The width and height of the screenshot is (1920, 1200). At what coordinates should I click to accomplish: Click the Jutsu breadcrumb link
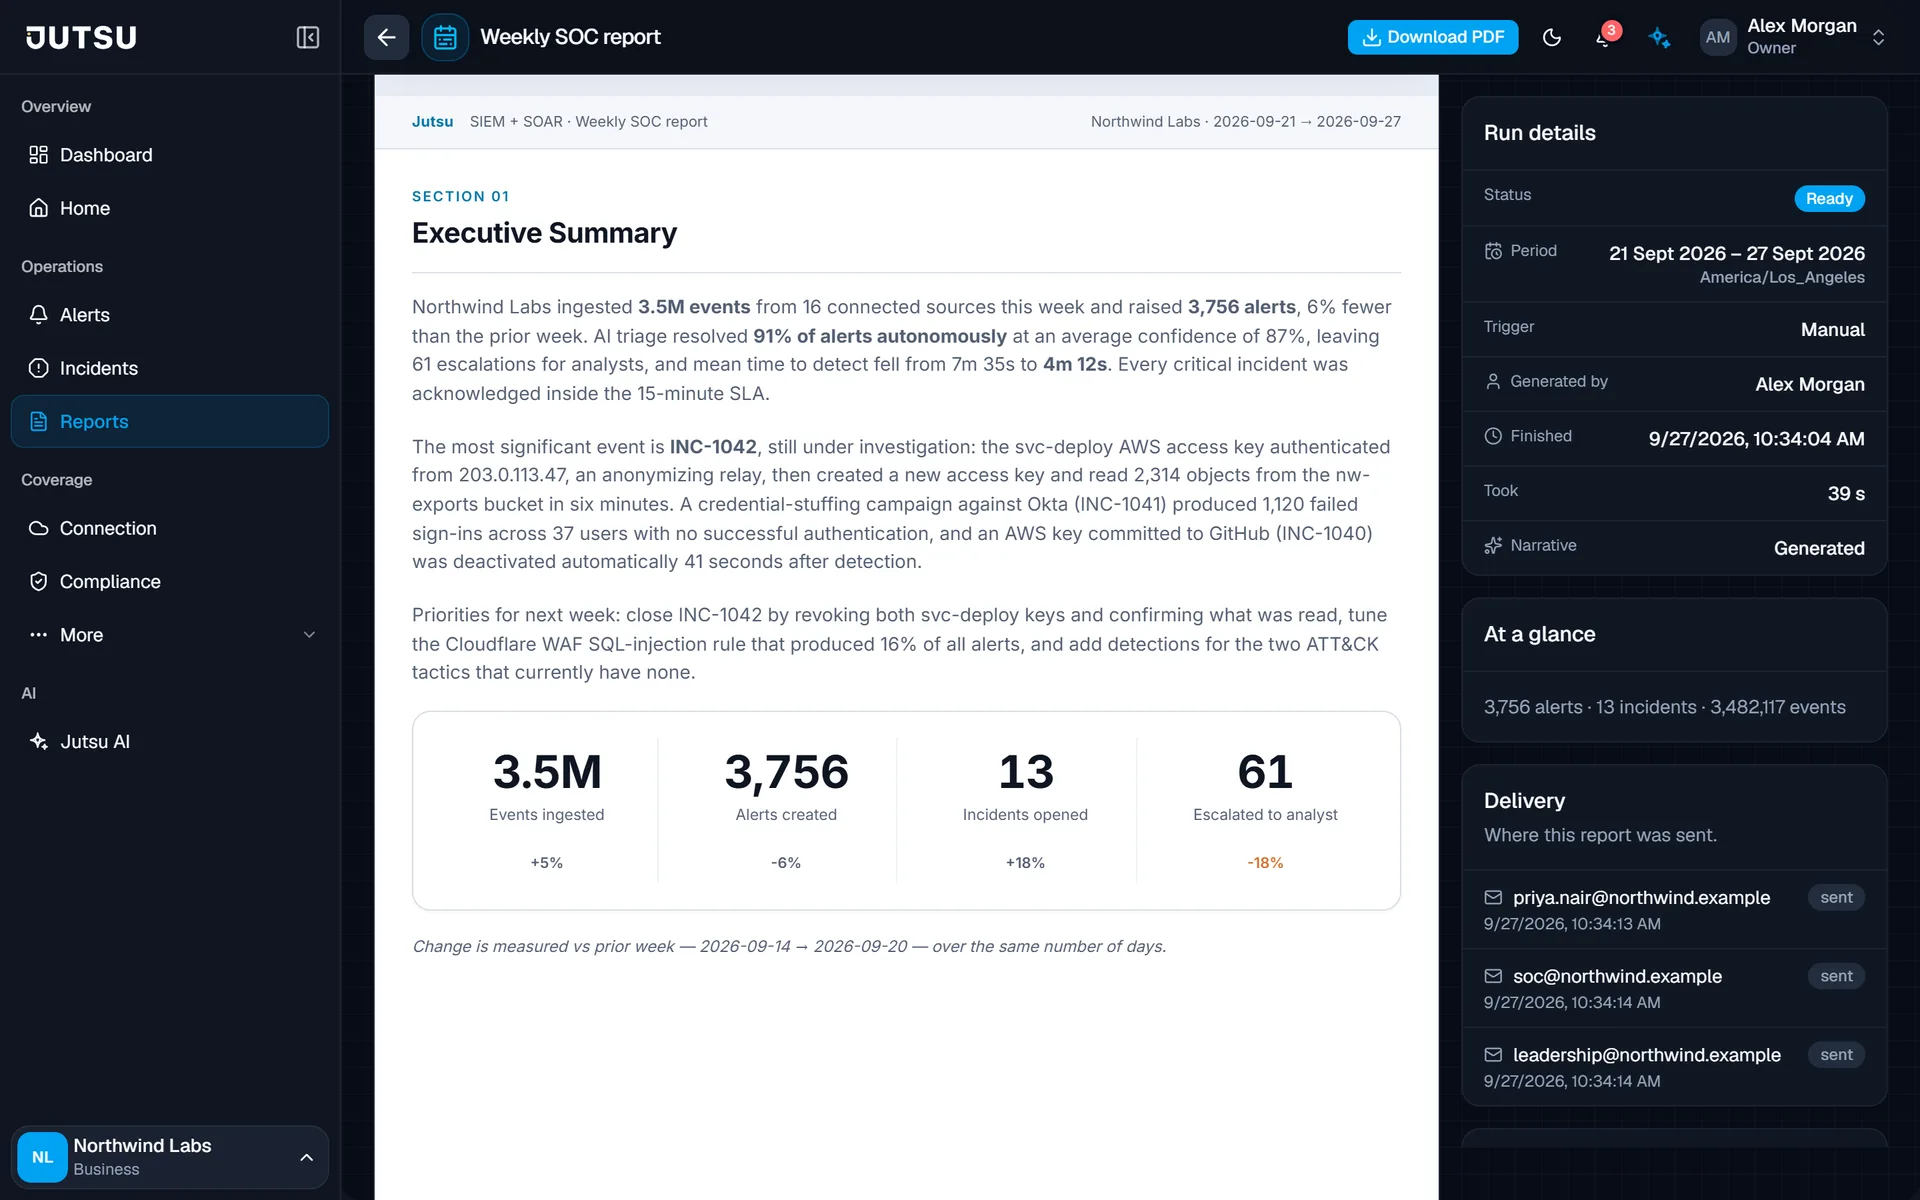432,121
